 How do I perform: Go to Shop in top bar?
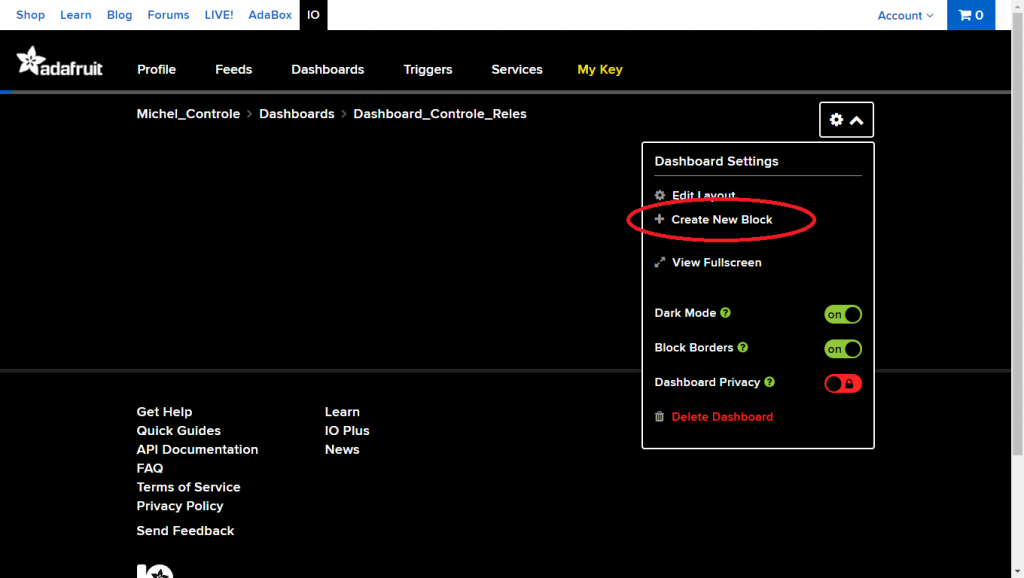pyautogui.click(x=30, y=15)
